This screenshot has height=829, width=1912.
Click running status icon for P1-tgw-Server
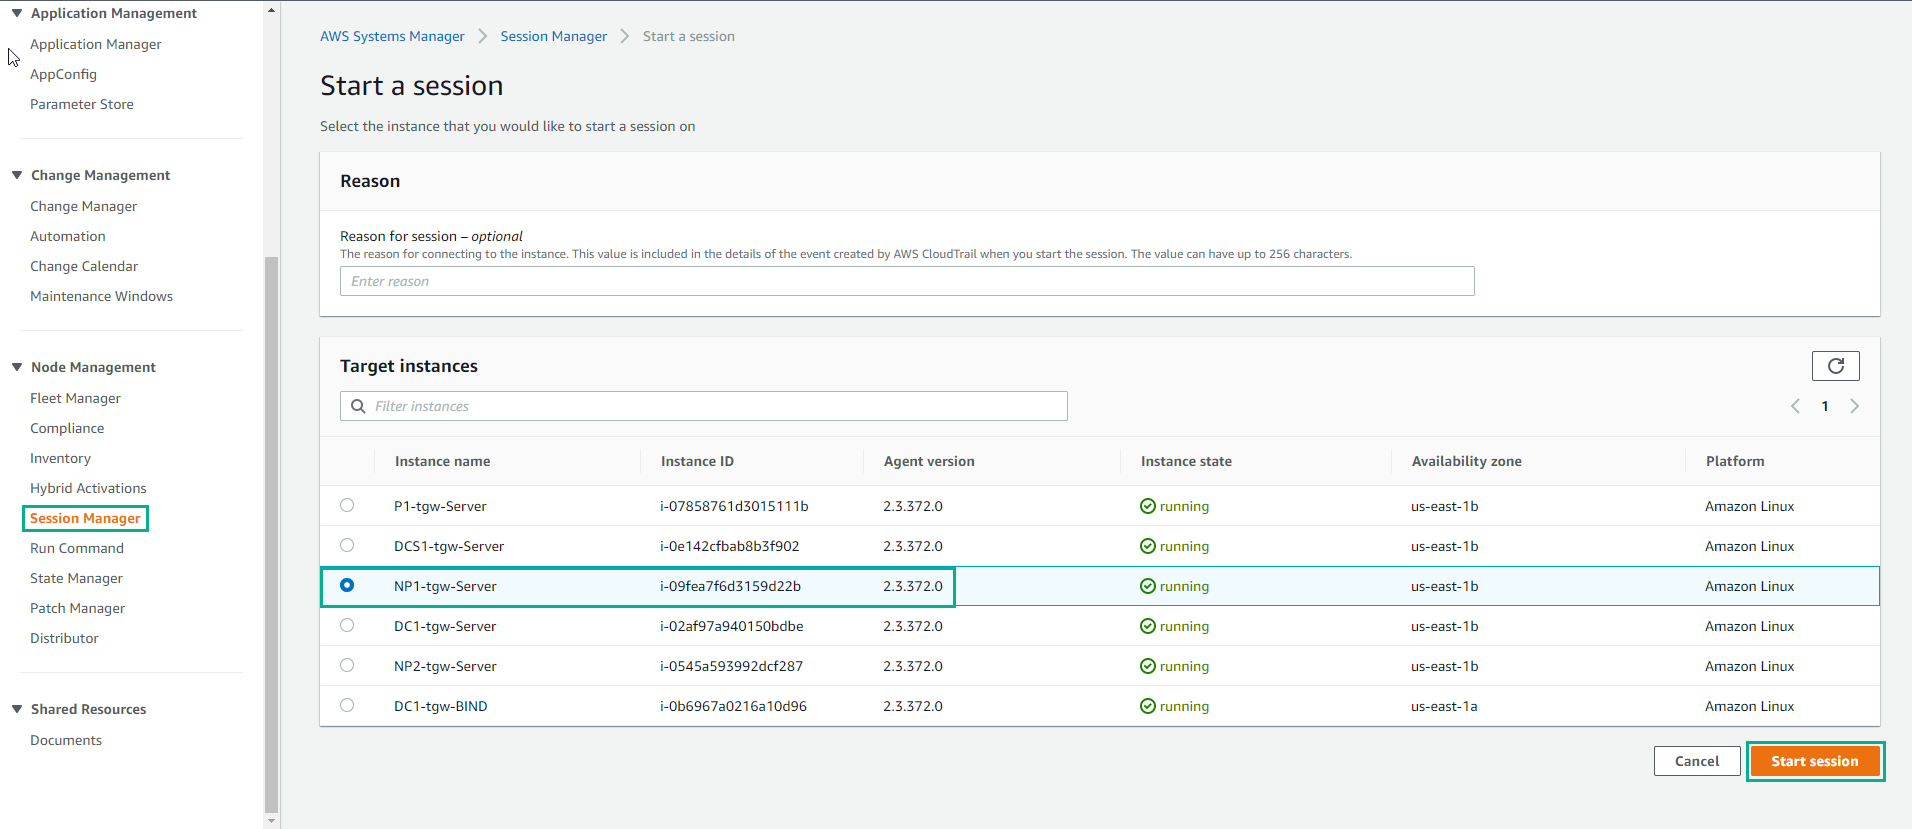click(1148, 506)
